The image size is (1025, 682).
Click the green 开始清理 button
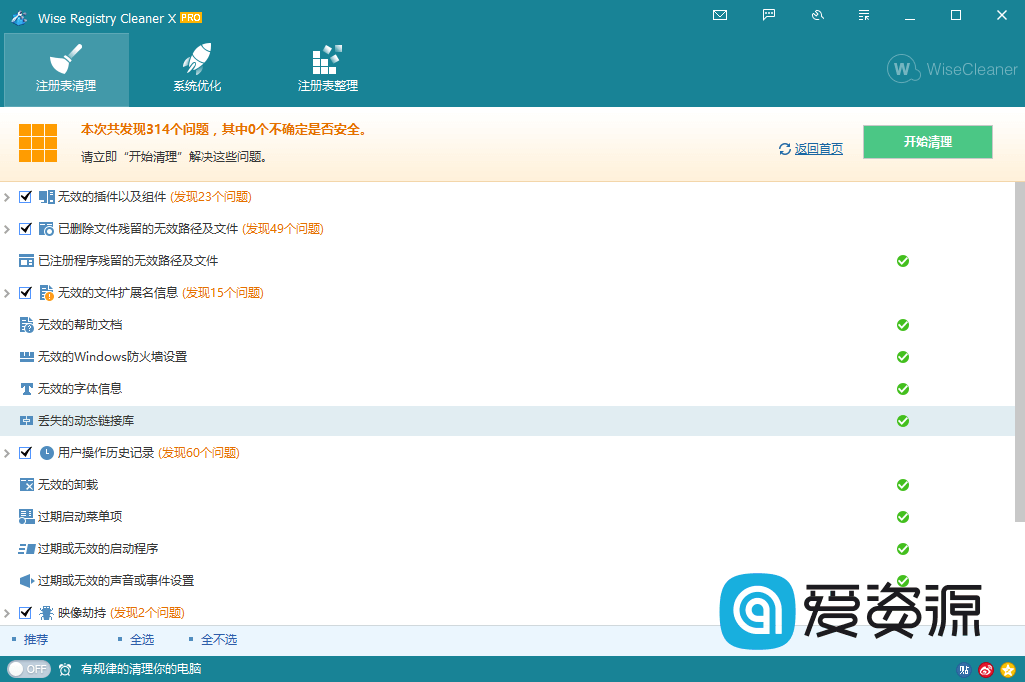tap(927, 142)
